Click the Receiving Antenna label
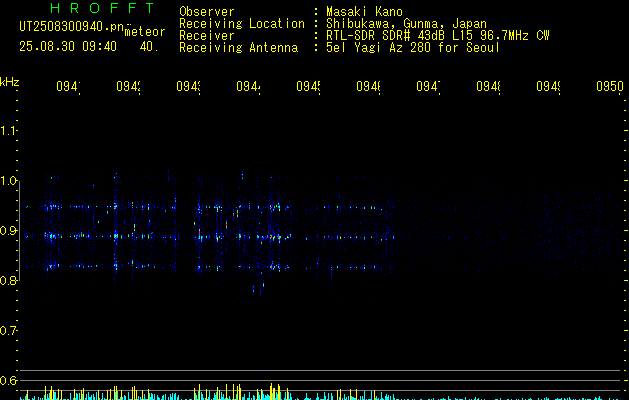The height and width of the screenshot is (400, 629). click(238, 47)
